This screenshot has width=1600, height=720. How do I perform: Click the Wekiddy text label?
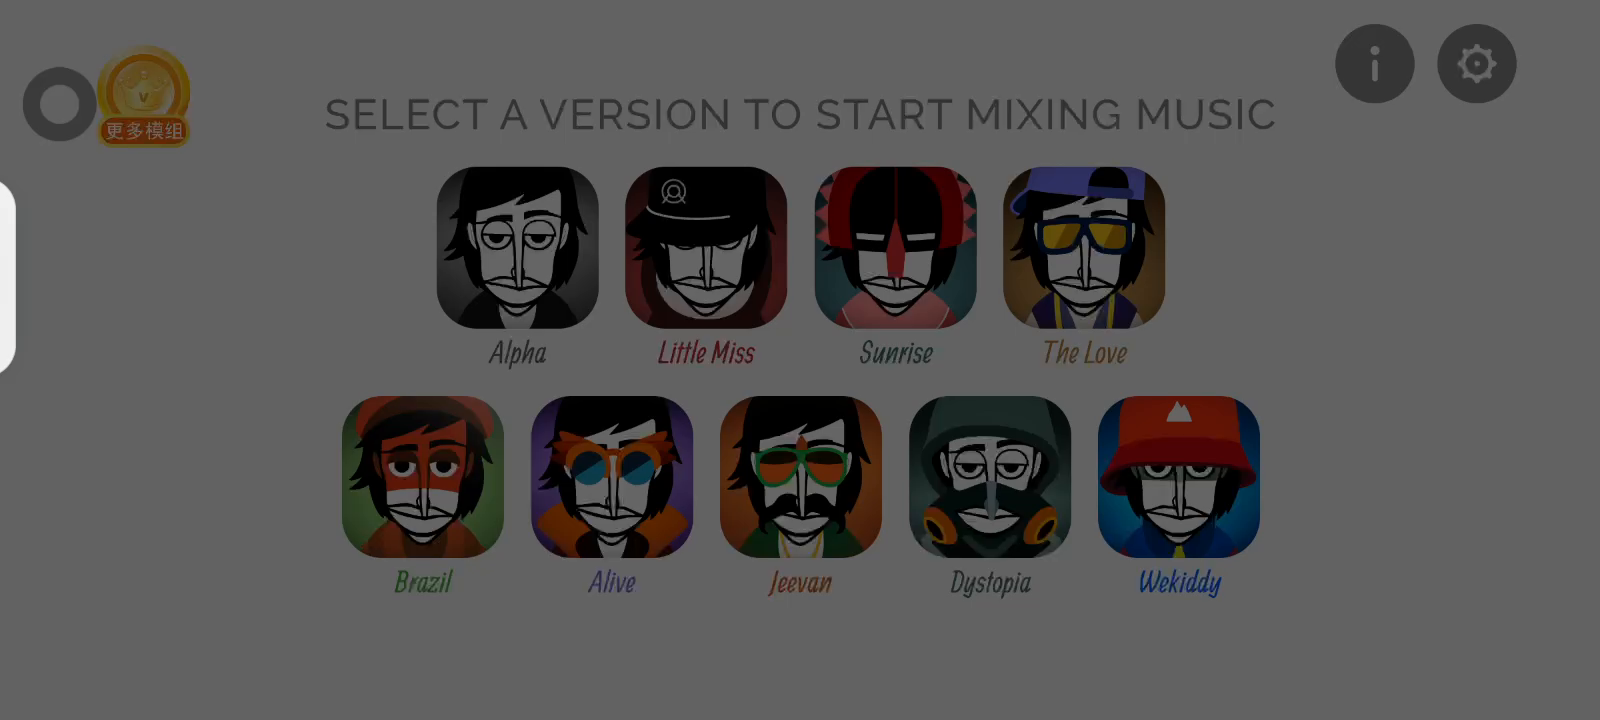[1180, 583]
